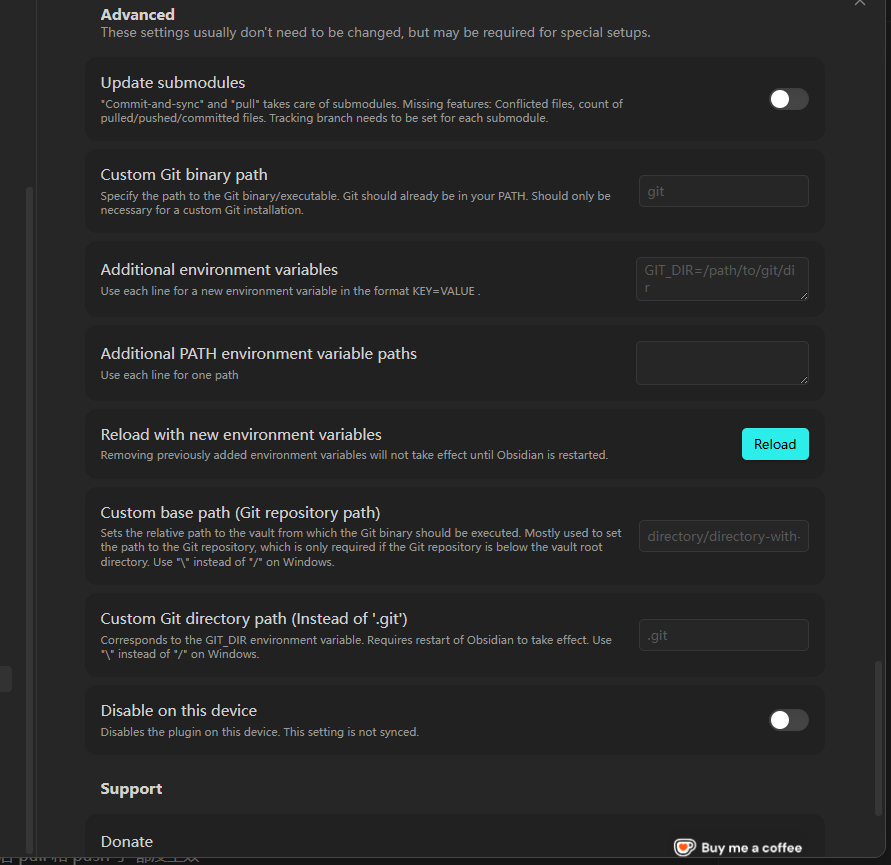Click resize grip on environment variables box

(x=804, y=296)
